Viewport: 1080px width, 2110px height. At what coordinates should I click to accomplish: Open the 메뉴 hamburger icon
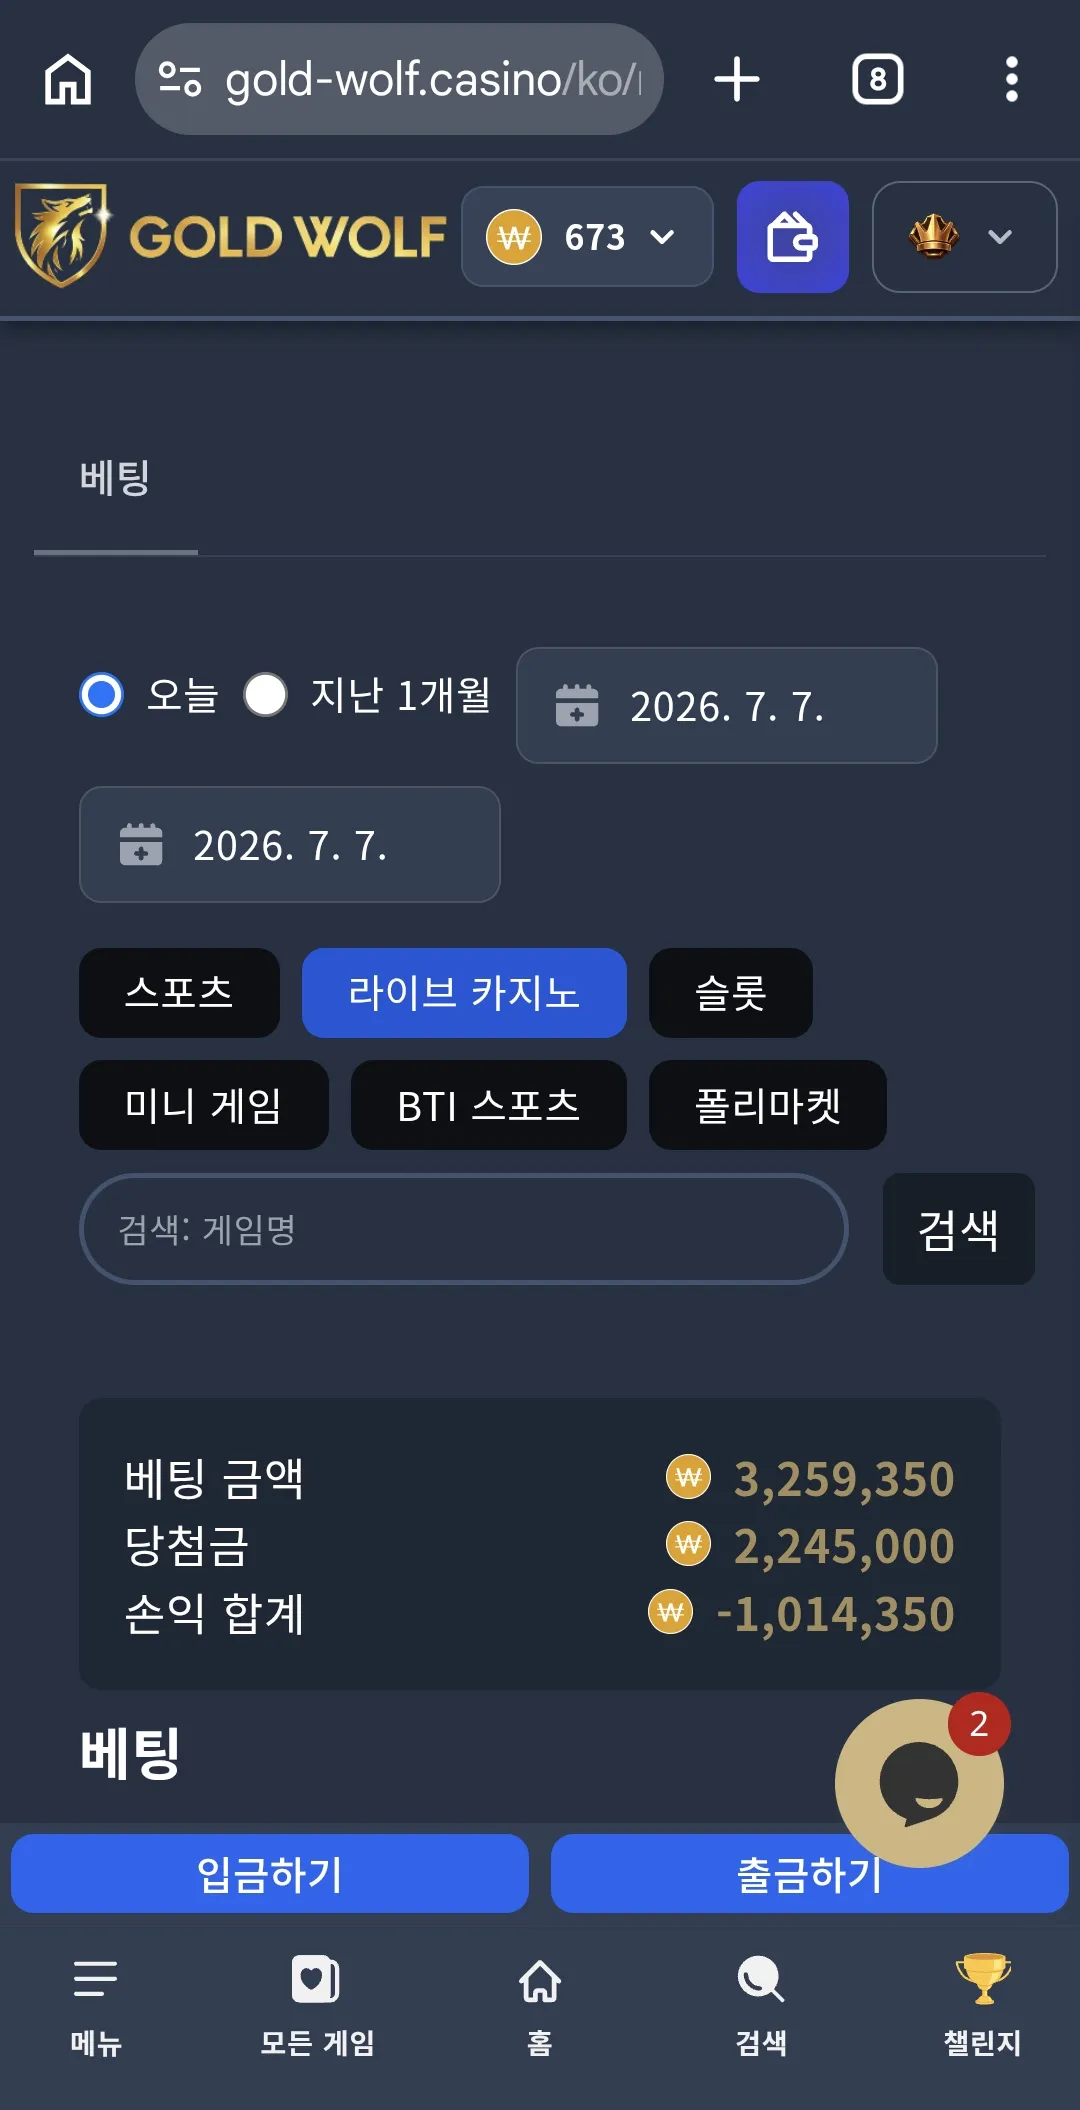tap(96, 1979)
